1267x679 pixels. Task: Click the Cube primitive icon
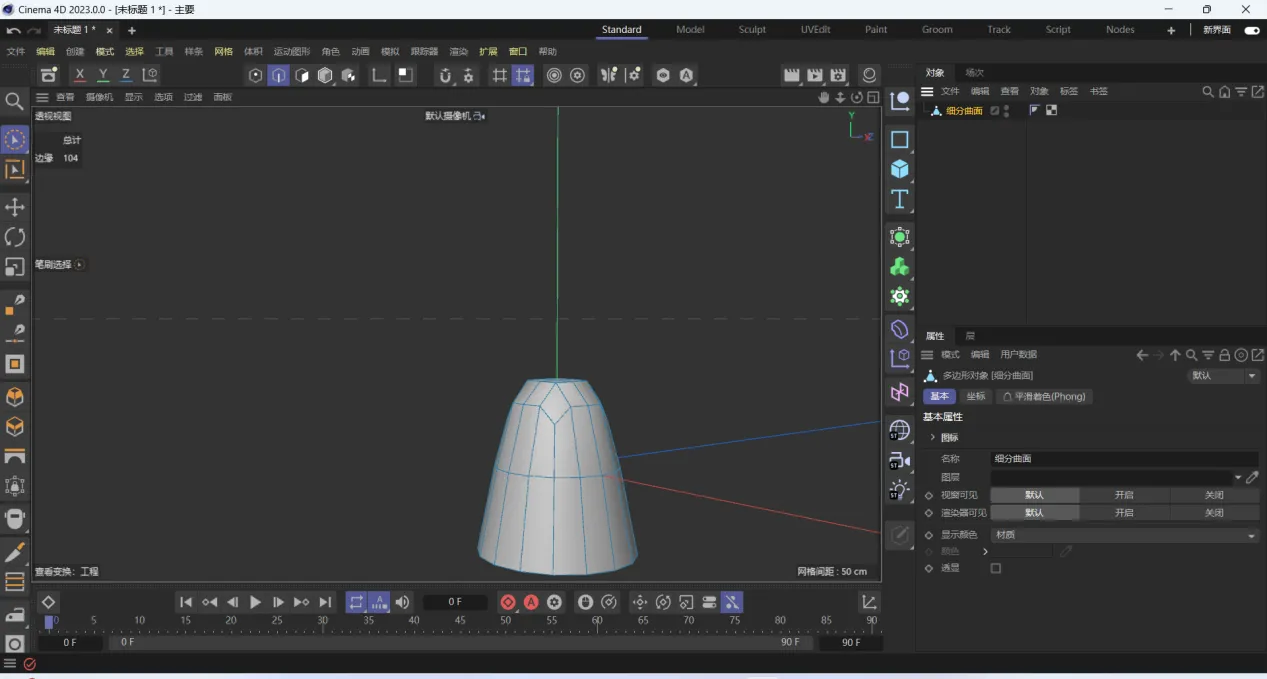click(x=900, y=169)
